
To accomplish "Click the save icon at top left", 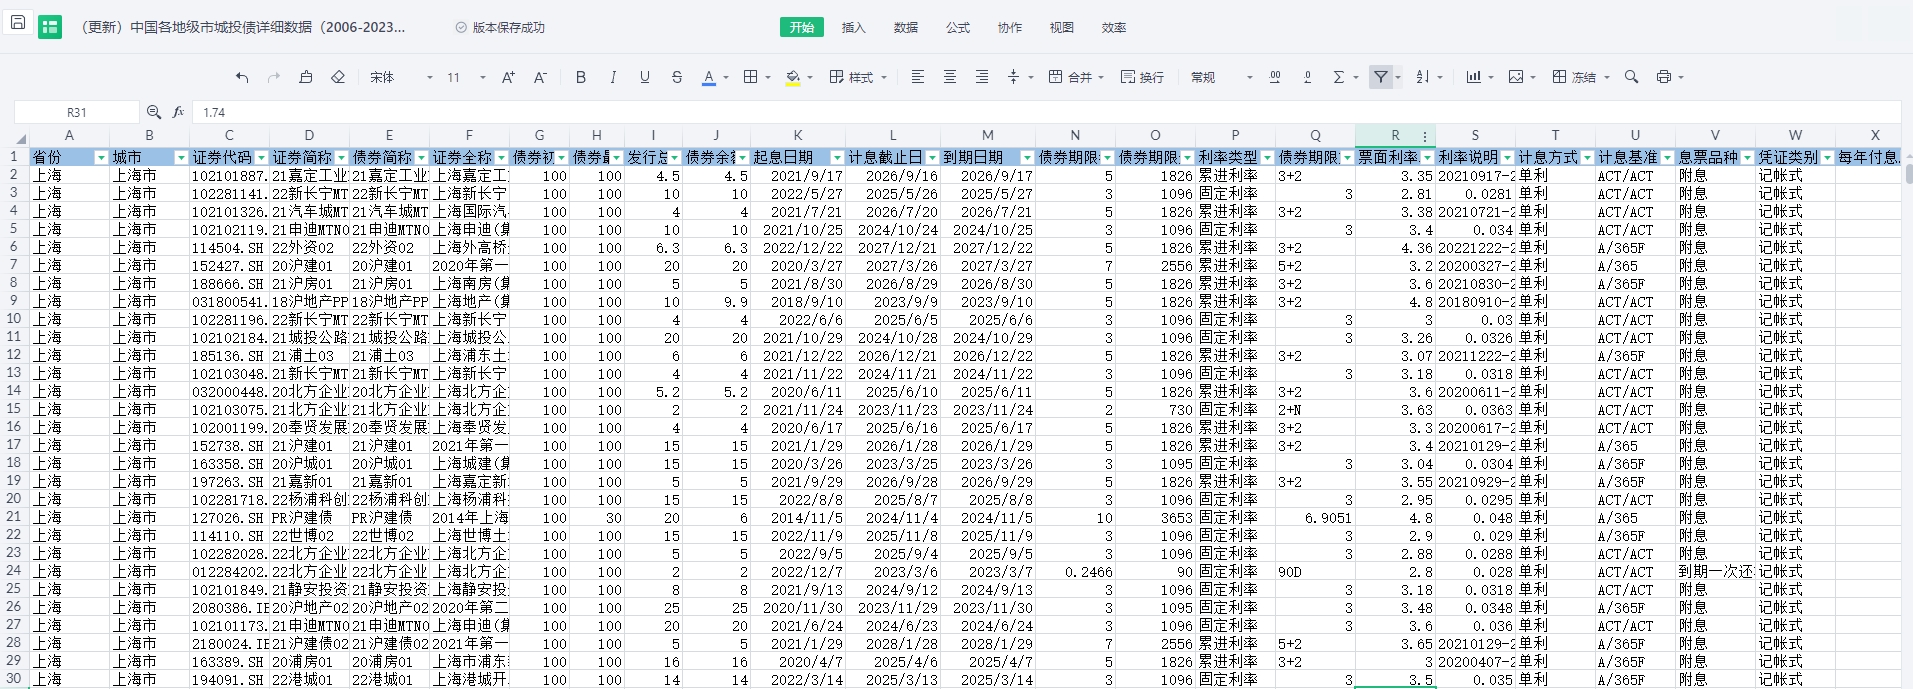I will (17, 22).
